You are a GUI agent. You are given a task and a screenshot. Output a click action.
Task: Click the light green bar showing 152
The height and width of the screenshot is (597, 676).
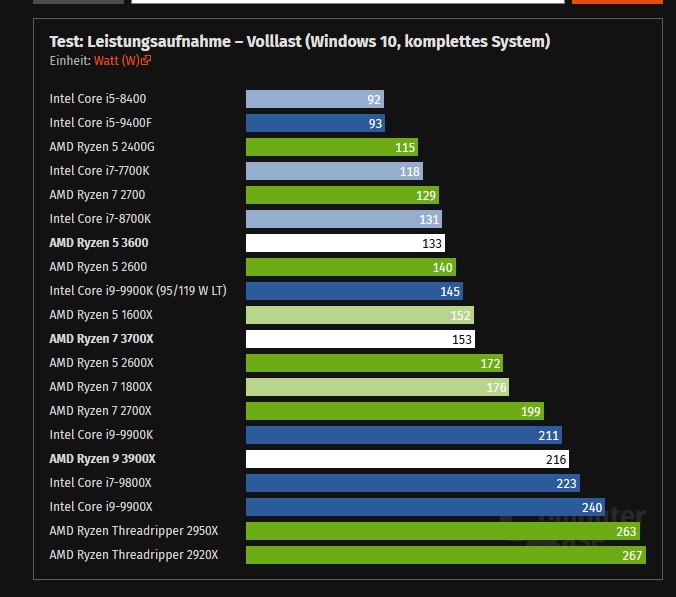[360, 315]
